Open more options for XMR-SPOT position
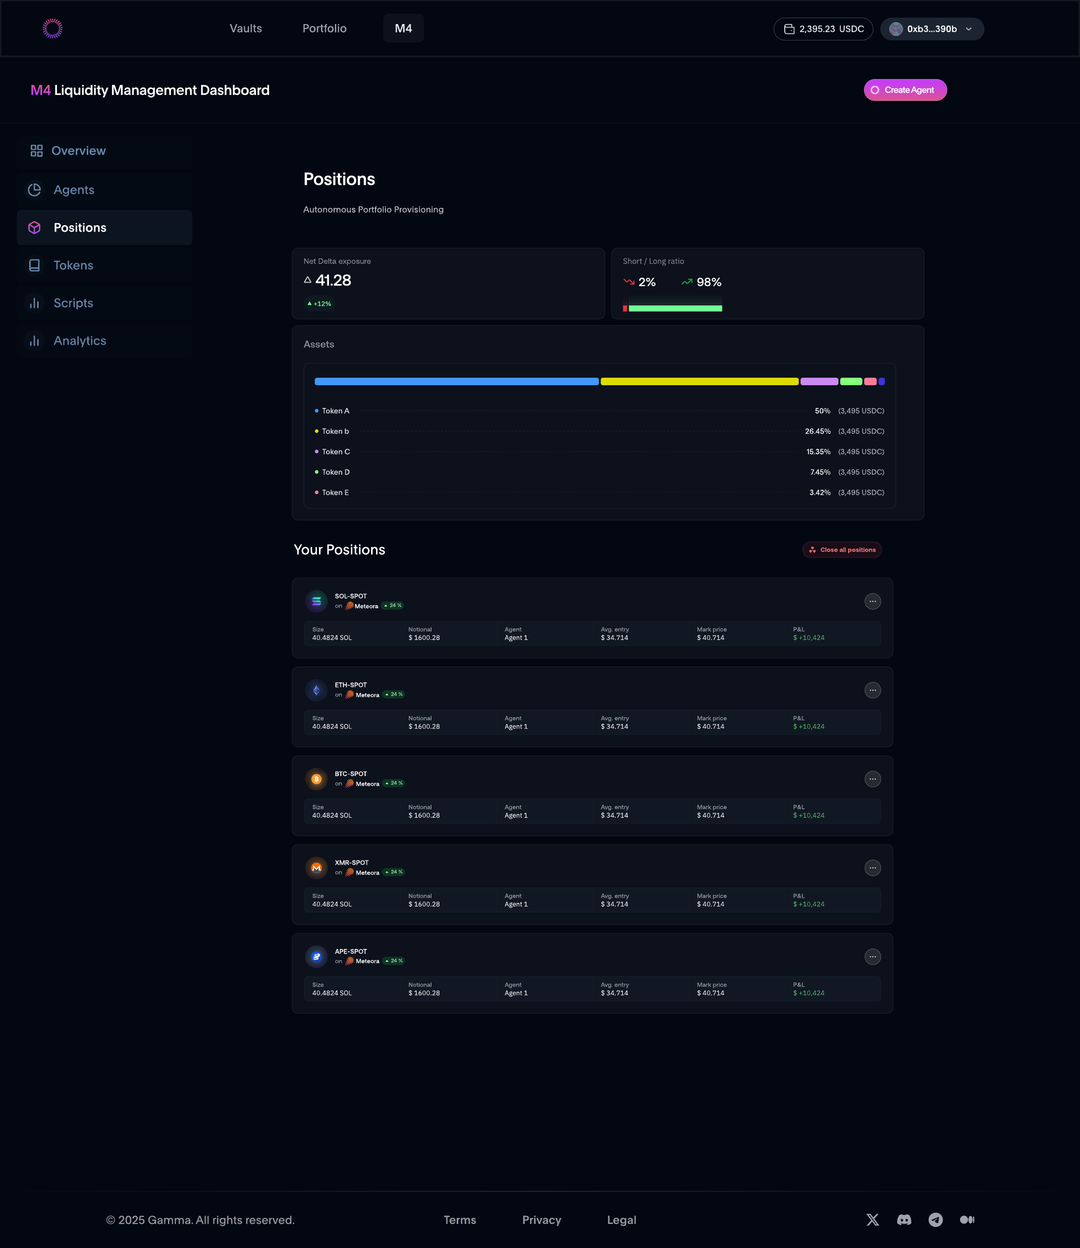Viewport: 1080px width, 1248px height. 873,868
